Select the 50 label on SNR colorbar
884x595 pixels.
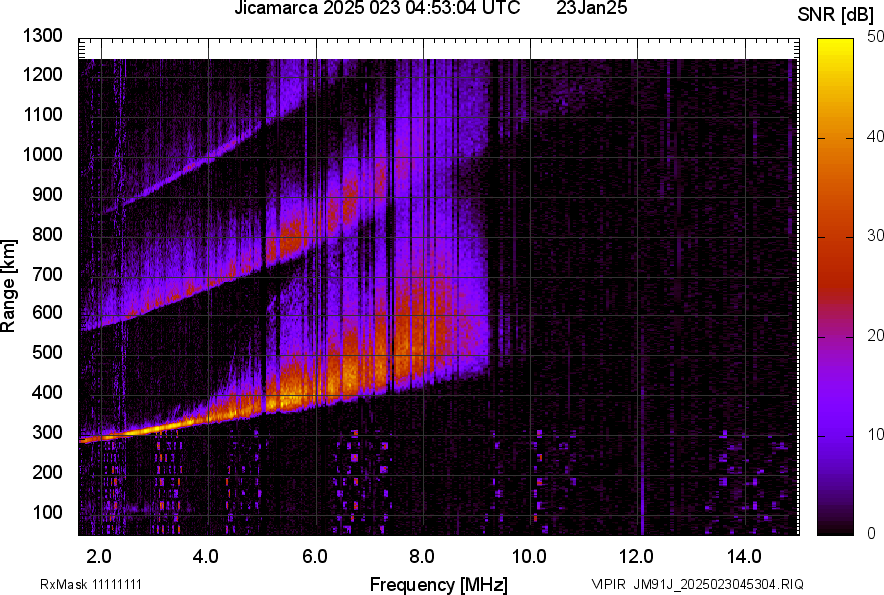click(x=876, y=37)
